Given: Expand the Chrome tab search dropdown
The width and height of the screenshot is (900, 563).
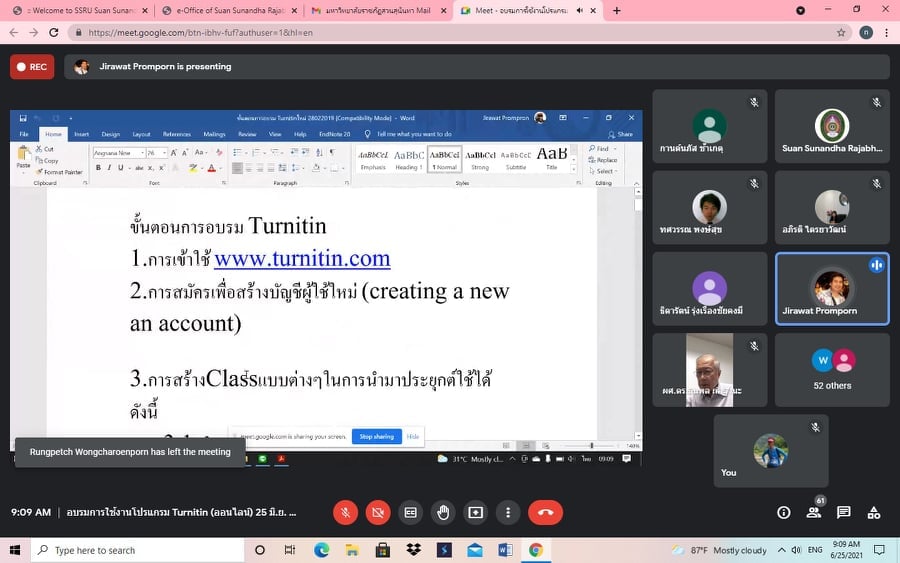Looking at the screenshot, I should pyautogui.click(x=800, y=10).
